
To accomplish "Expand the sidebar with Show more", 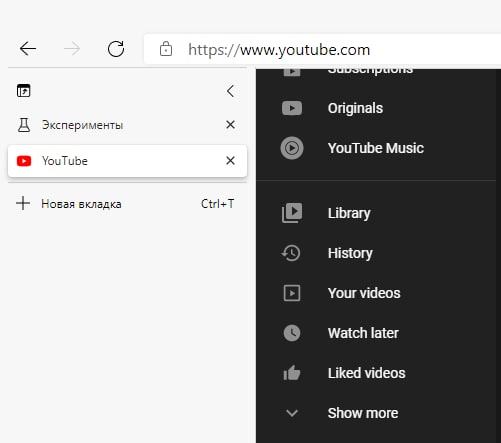I will (x=363, y=413).
